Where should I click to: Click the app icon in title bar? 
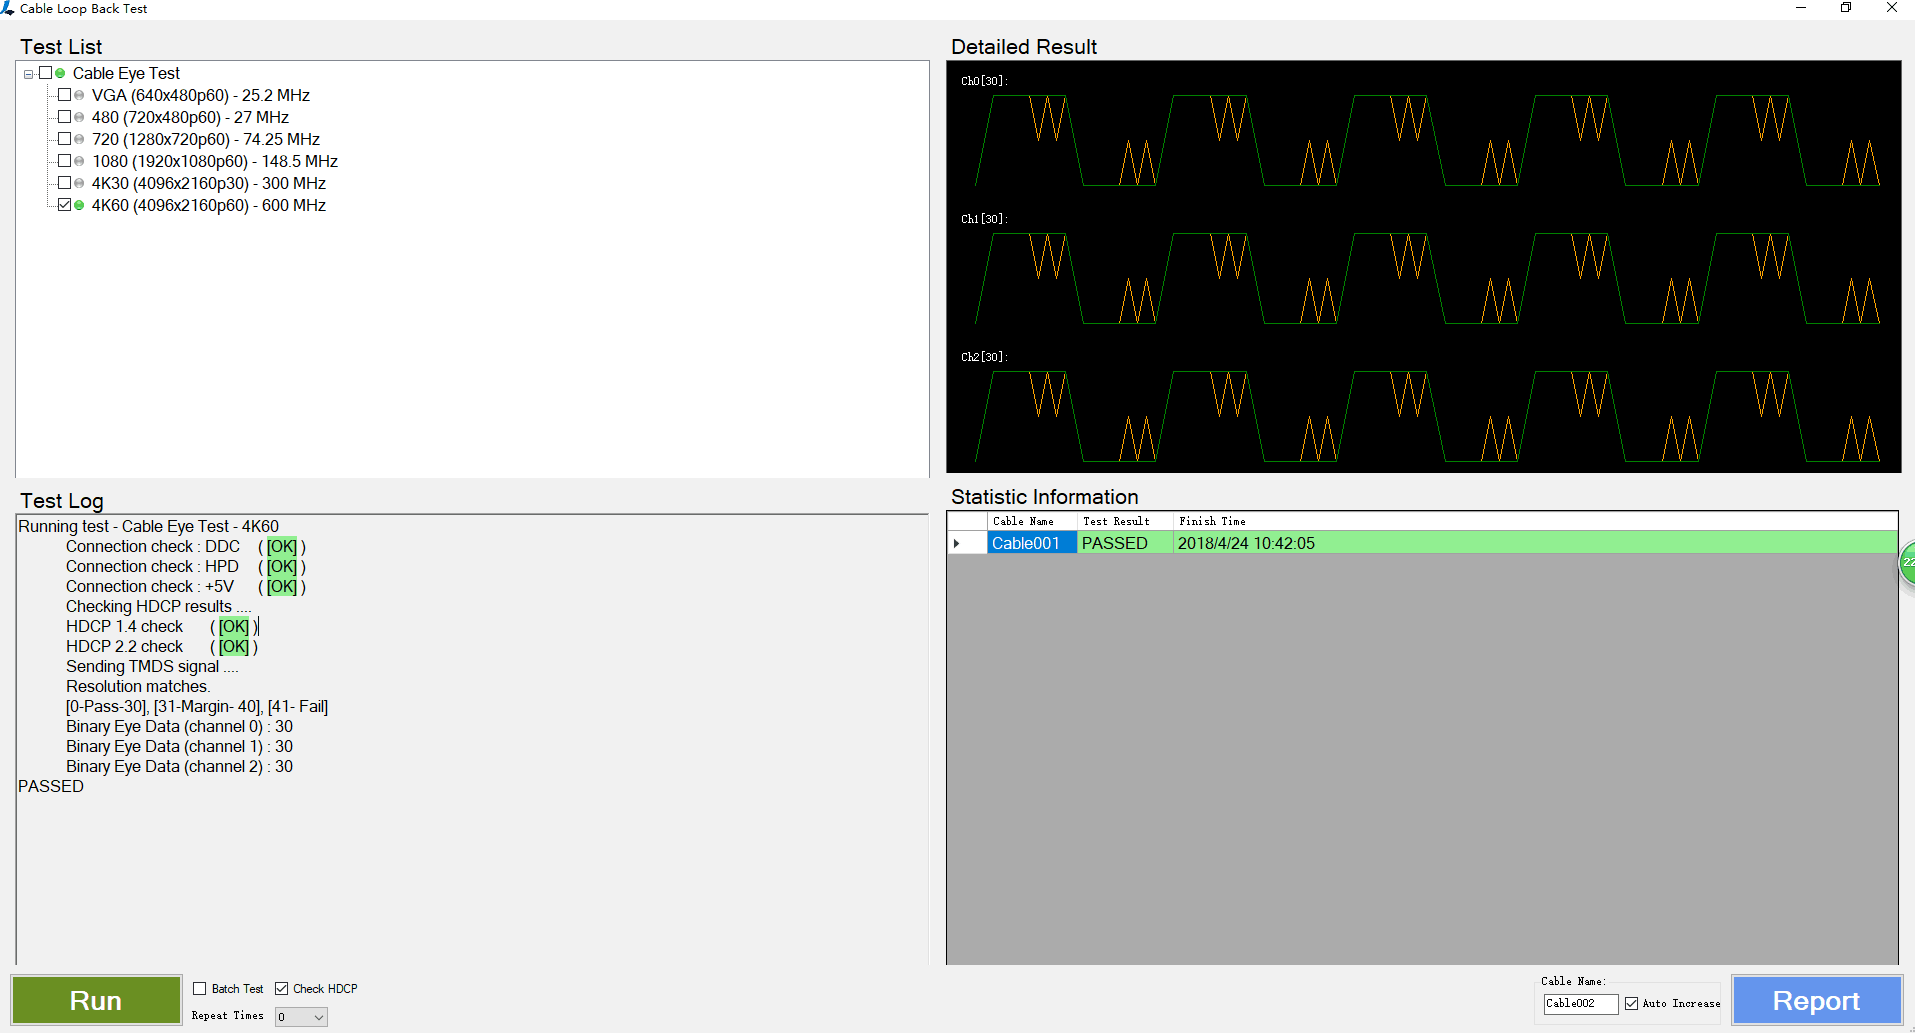click(8, 8)
